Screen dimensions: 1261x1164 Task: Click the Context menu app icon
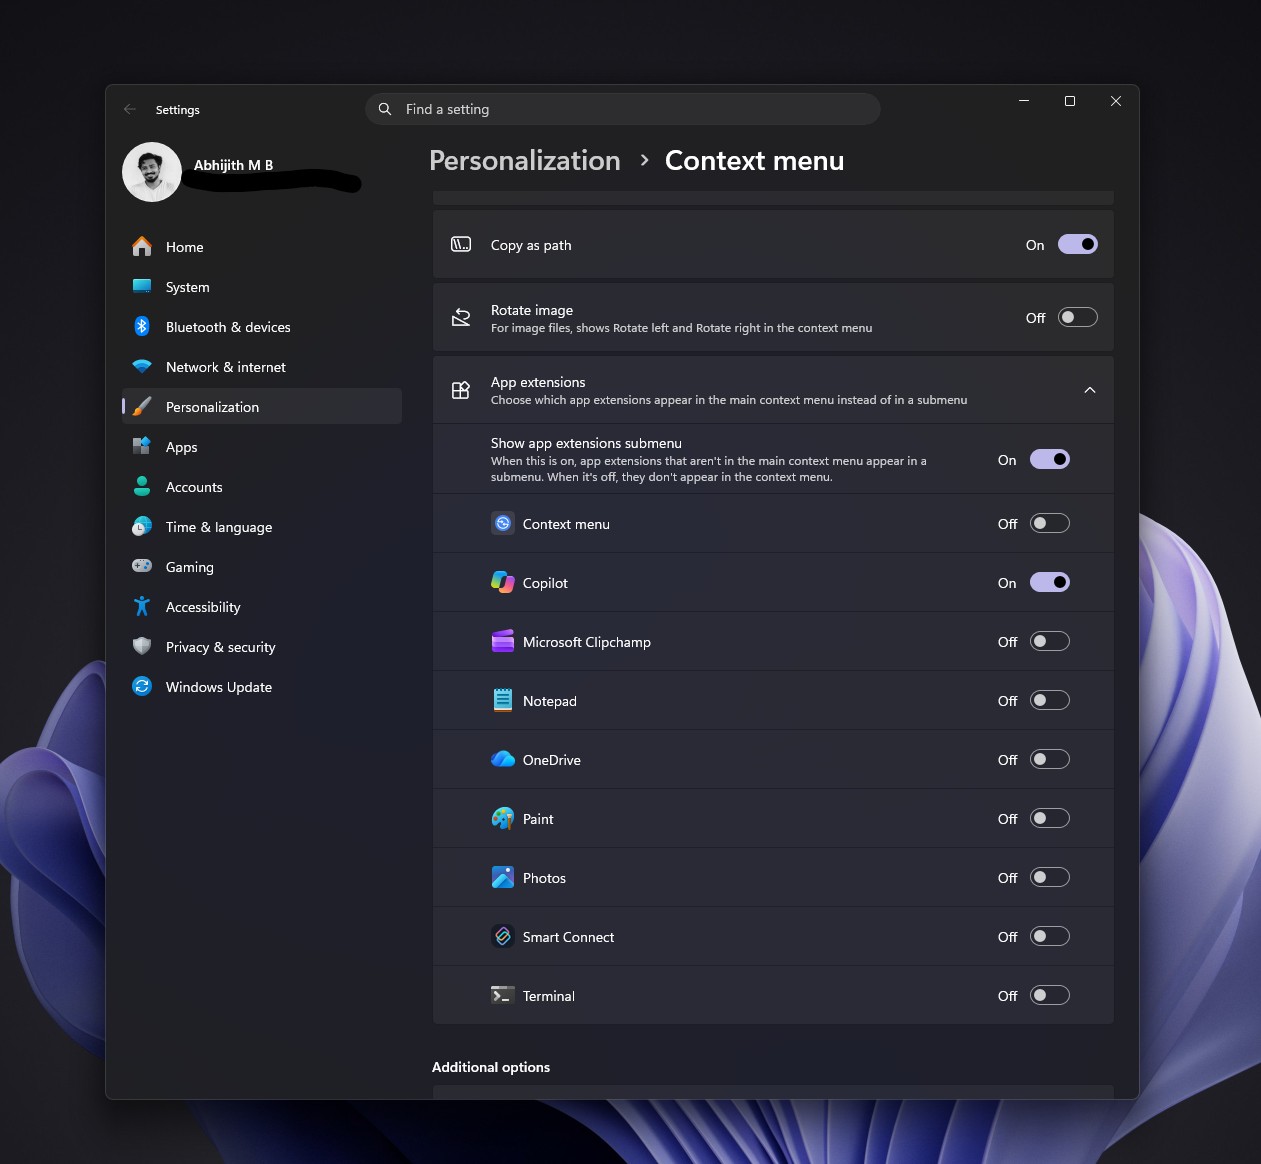pos(503,523)
